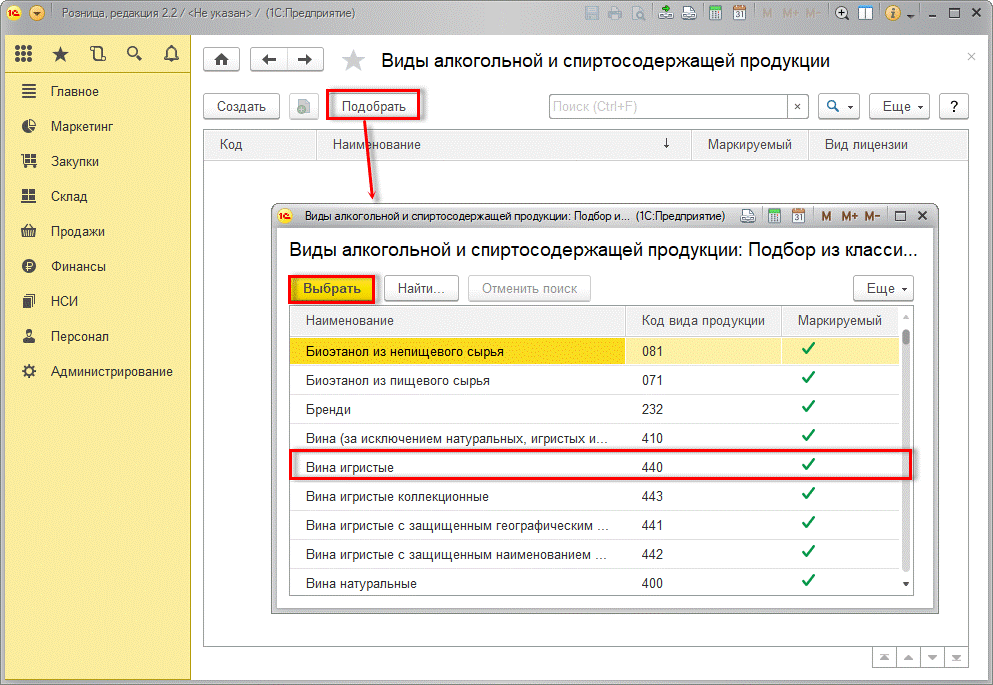Expand the Еще dropdown in the selection dialog

882,288
